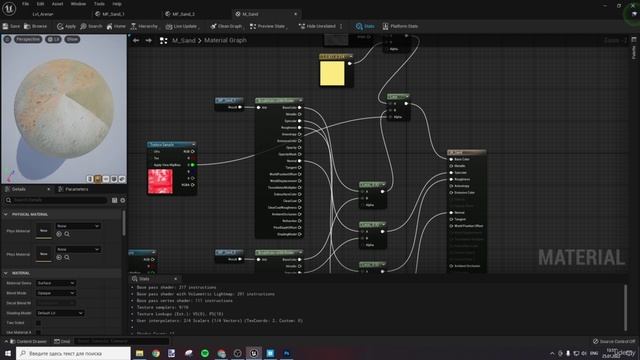The image size is (640, 360).
Task: Open Spotify from the Windows taskbar
Action: (x=205, y=353)
